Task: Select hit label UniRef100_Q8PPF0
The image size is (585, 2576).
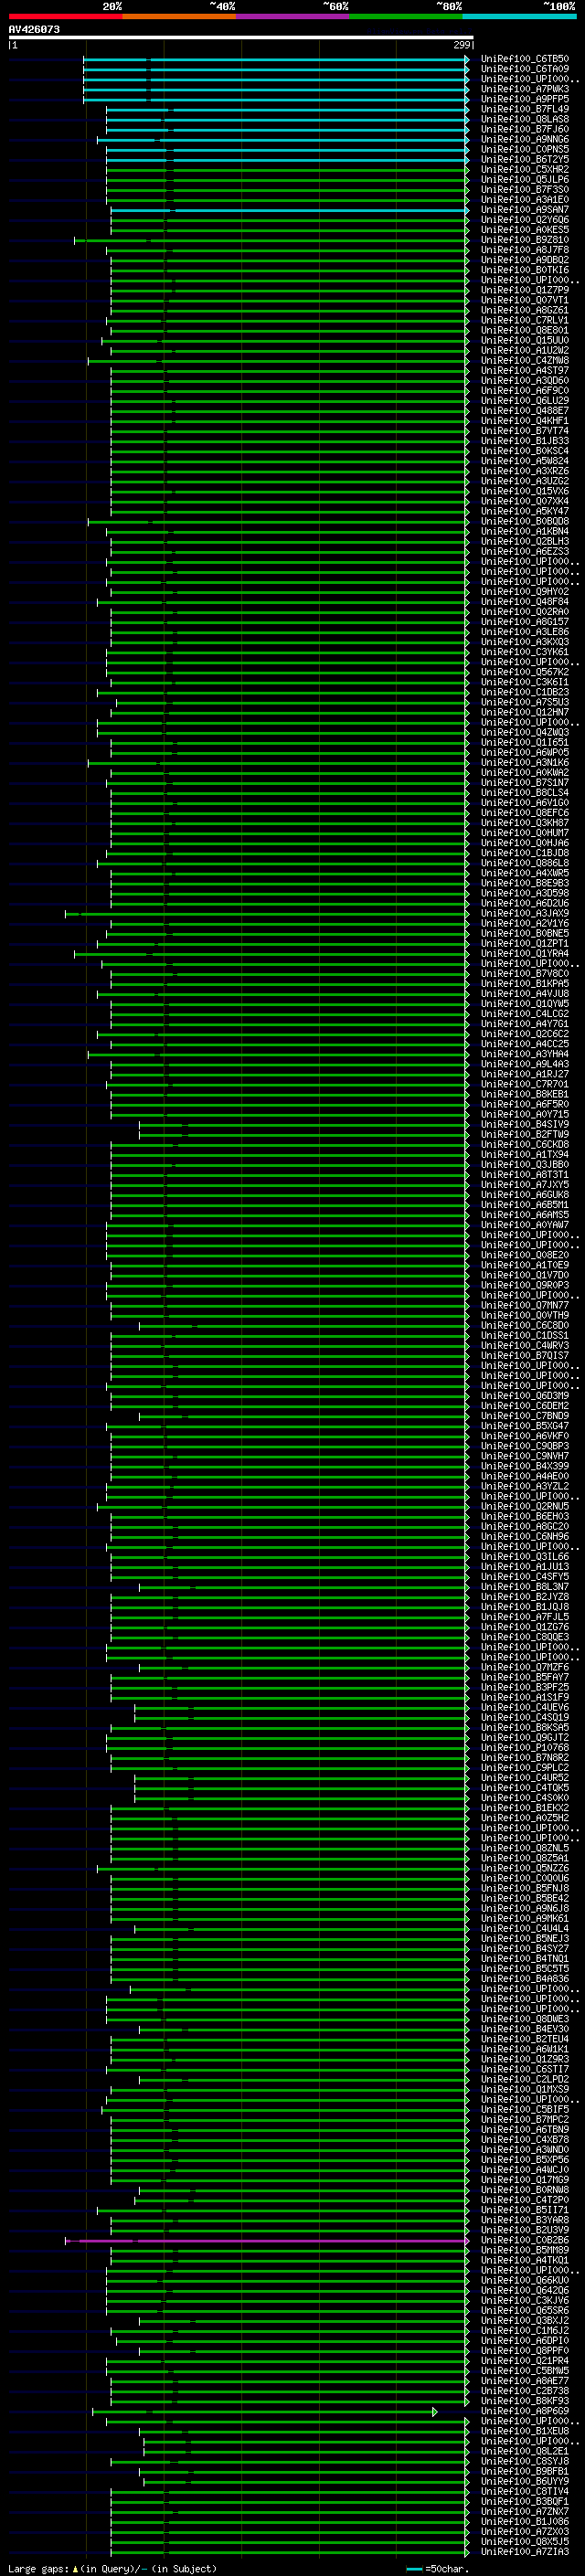Action: coord(525,2350)
